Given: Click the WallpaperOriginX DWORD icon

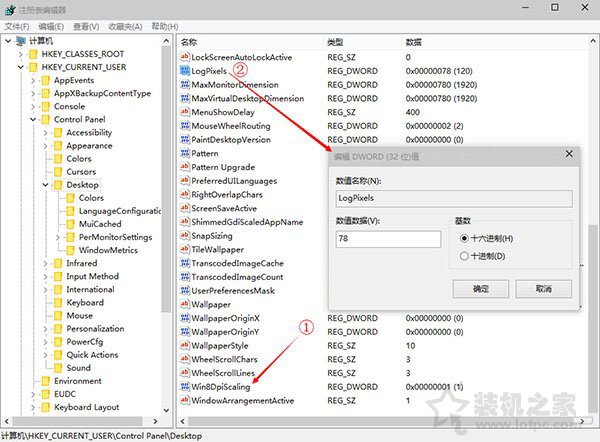Looking at the screenshot, I should (x=185, y=318).
